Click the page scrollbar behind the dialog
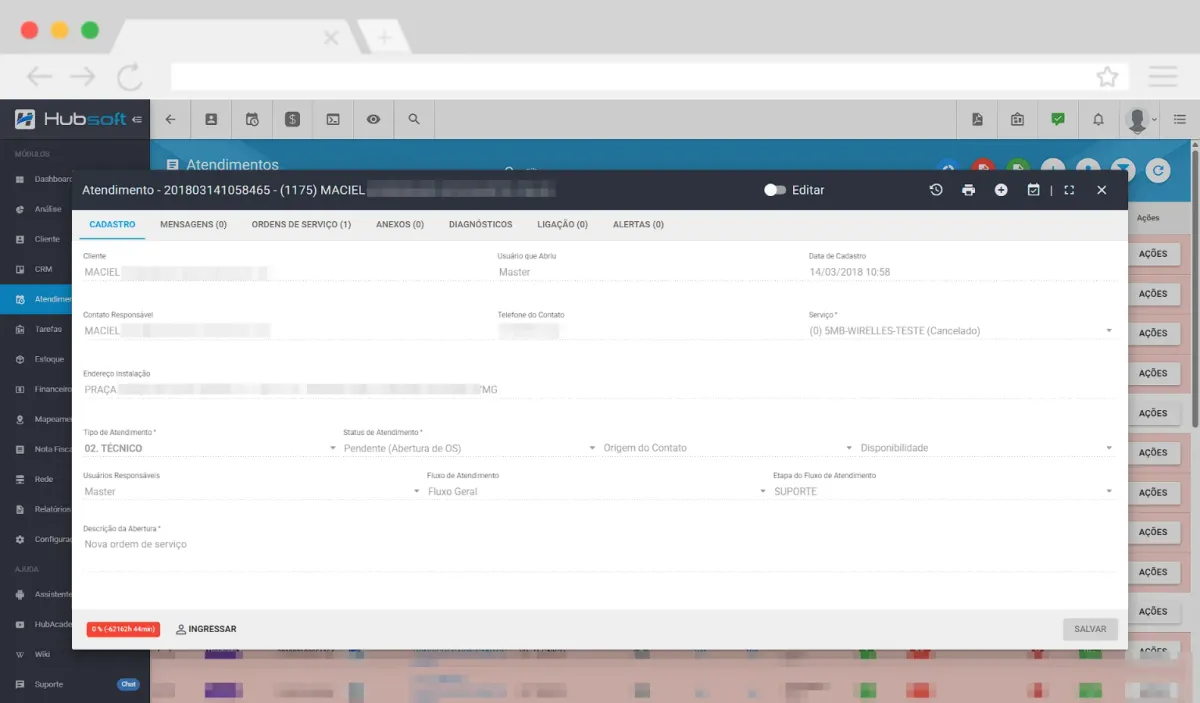This screenshot has width=1200, height=703. 1196,290
